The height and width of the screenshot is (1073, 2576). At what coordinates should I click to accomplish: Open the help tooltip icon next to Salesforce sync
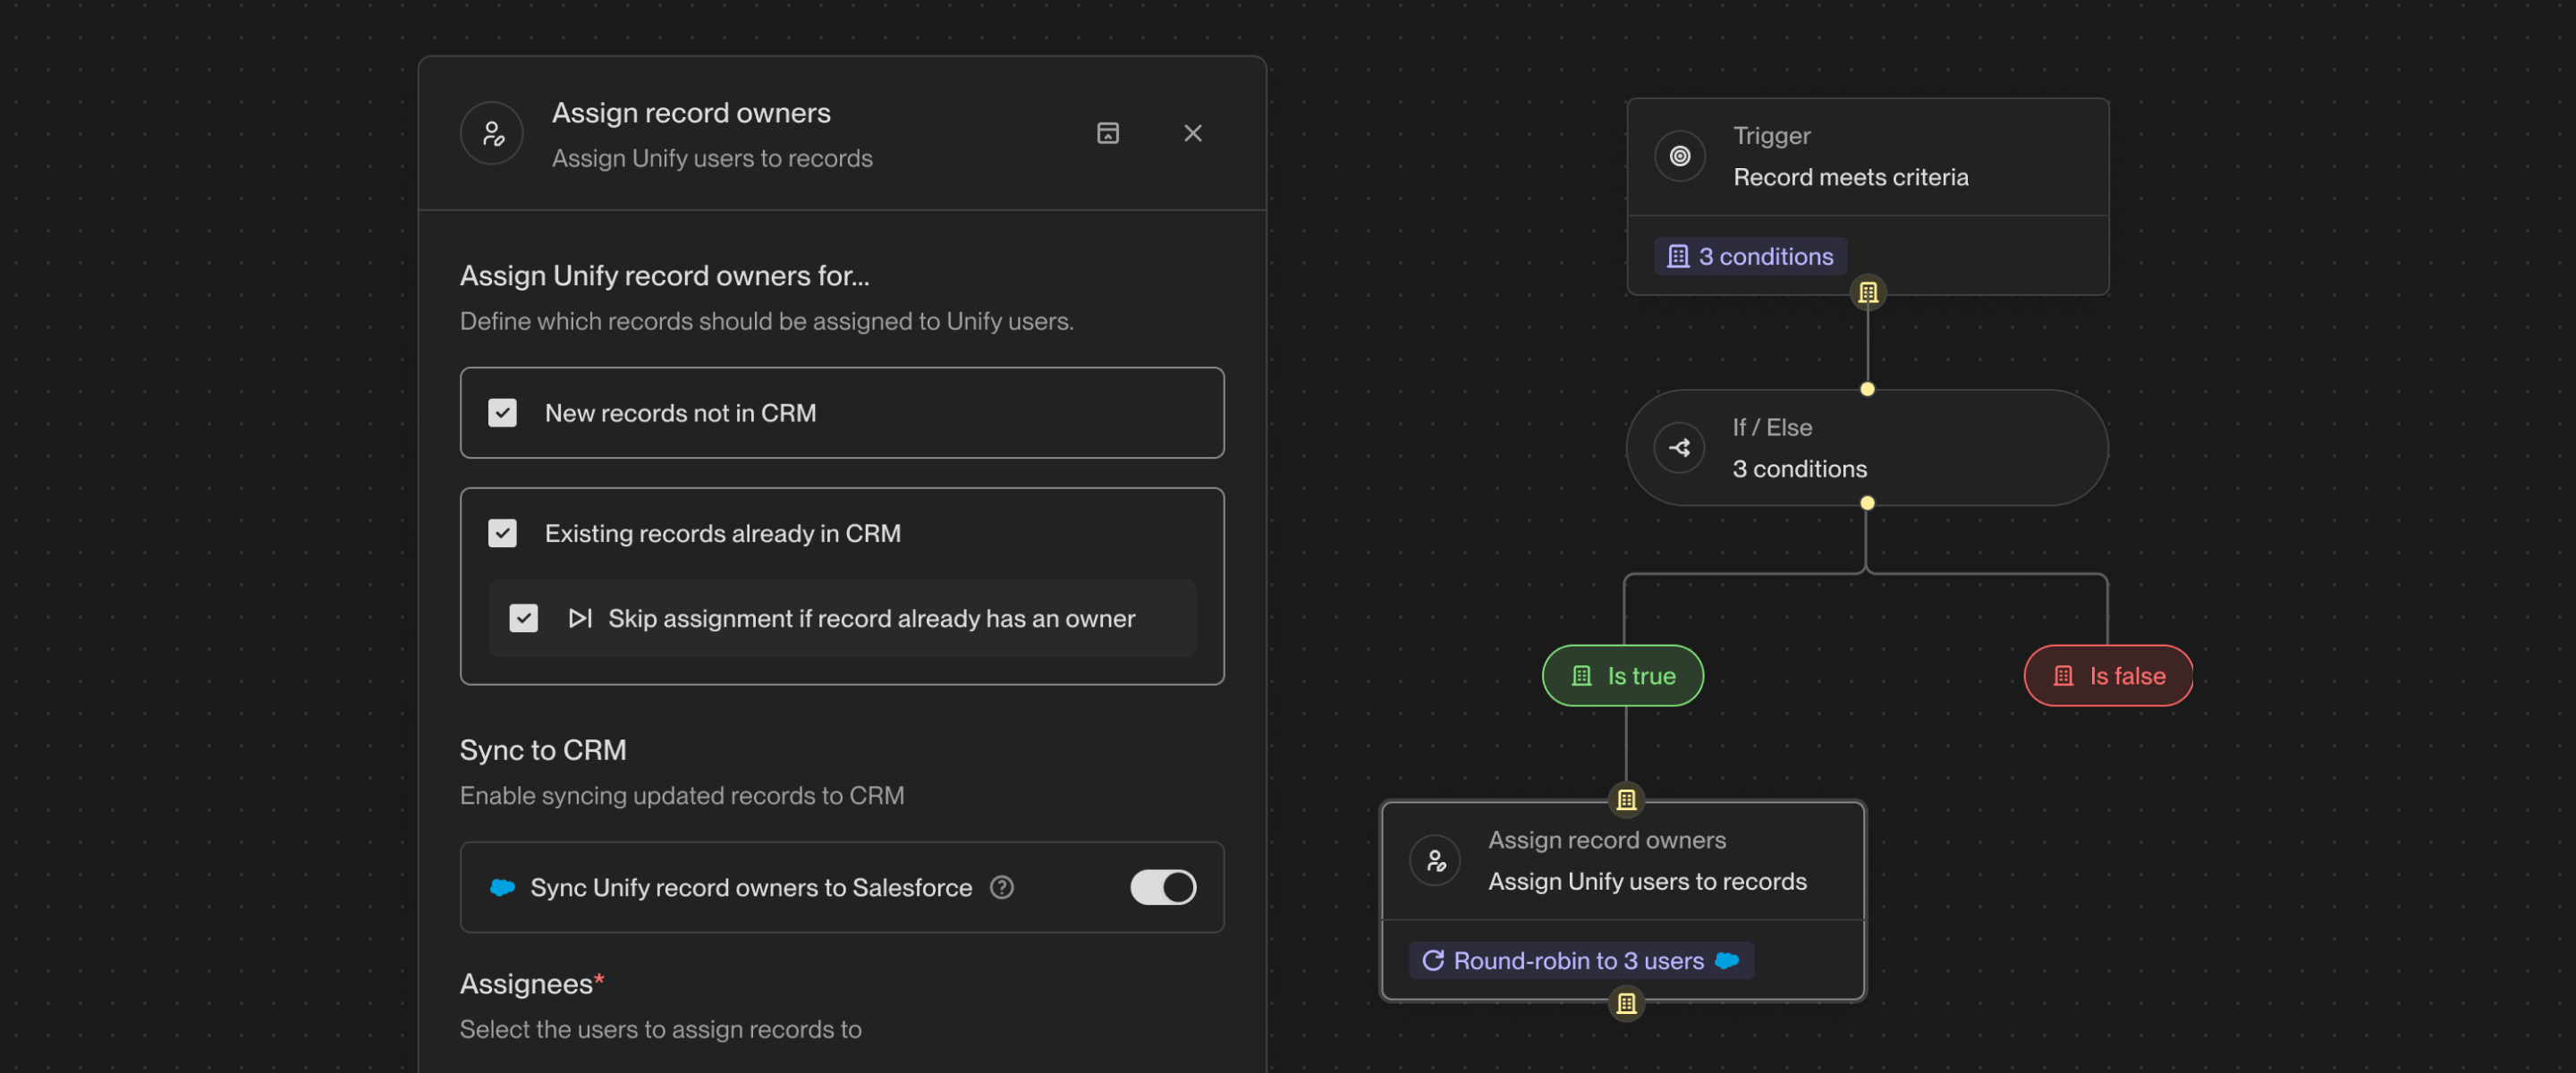pos(1001,887)
